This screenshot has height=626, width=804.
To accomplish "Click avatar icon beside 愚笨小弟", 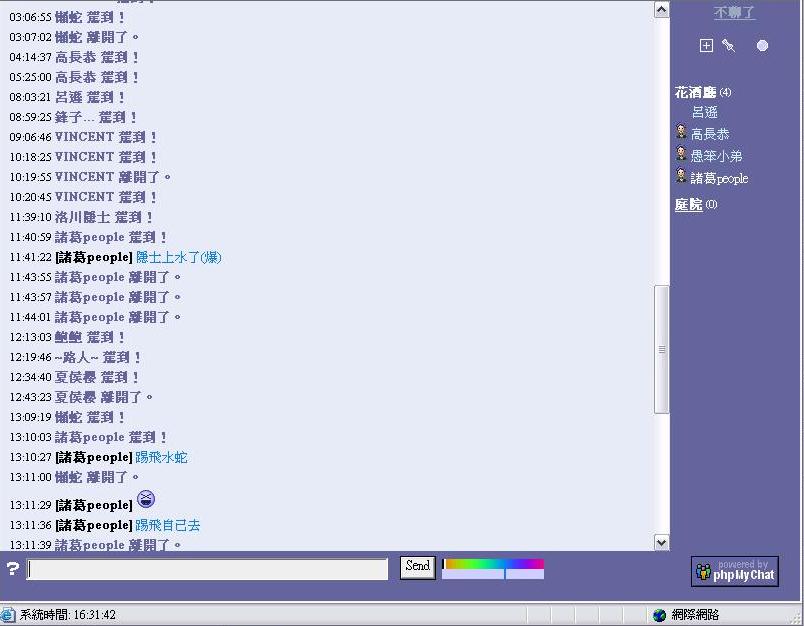I will [681, 155].
